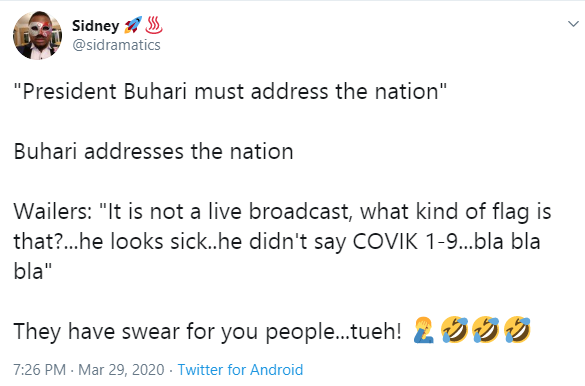Expand the tweet options chevron menu
The height and width of the screenshot is (386, 585).
(573, 24)
